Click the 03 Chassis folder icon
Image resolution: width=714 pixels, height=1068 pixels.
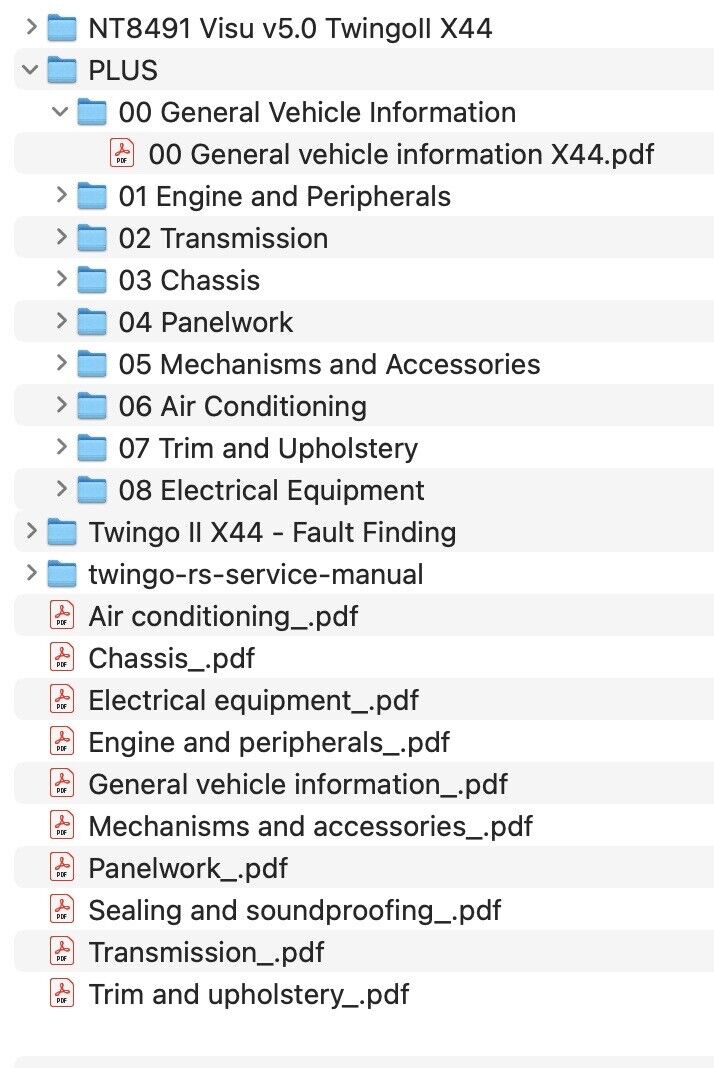click(x=92, y=280)
